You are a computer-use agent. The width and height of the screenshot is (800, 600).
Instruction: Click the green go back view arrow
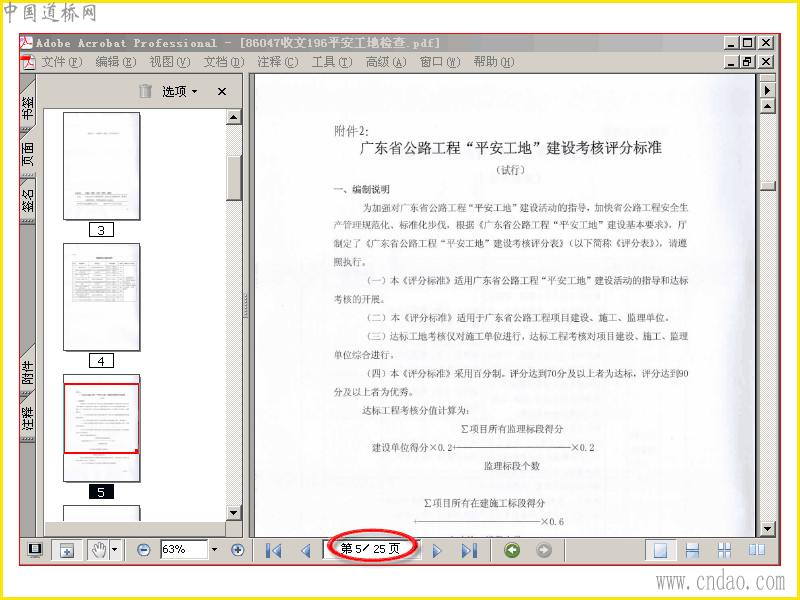(512, 550)
